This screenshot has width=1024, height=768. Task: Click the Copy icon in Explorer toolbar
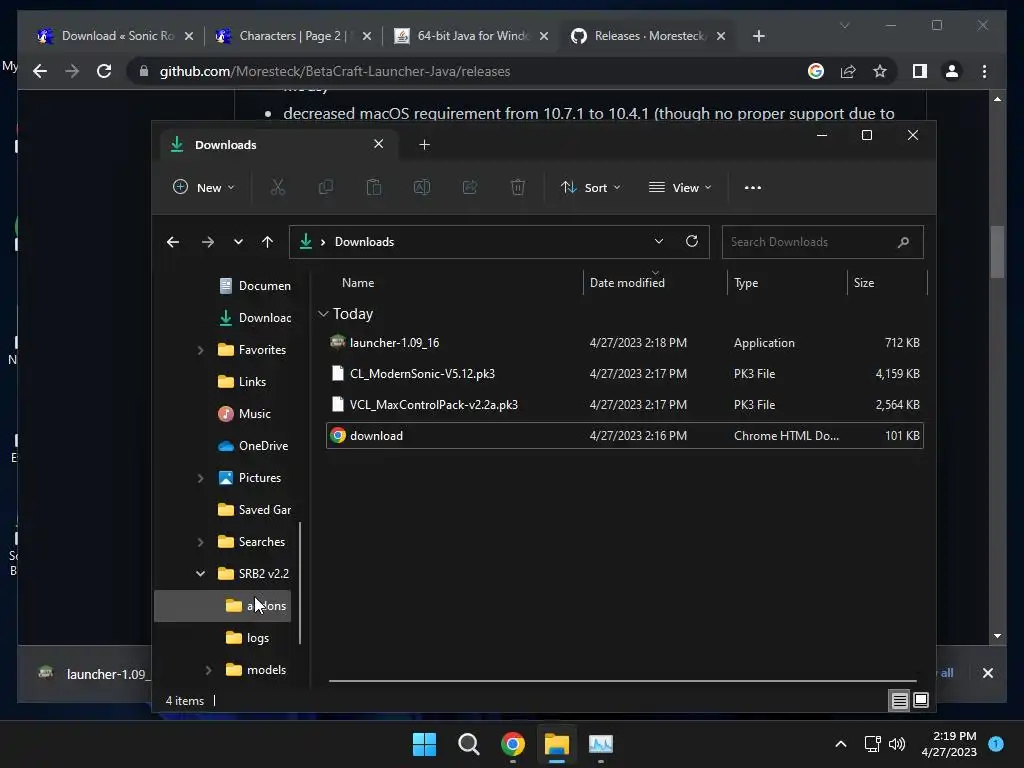pos(325,187)
